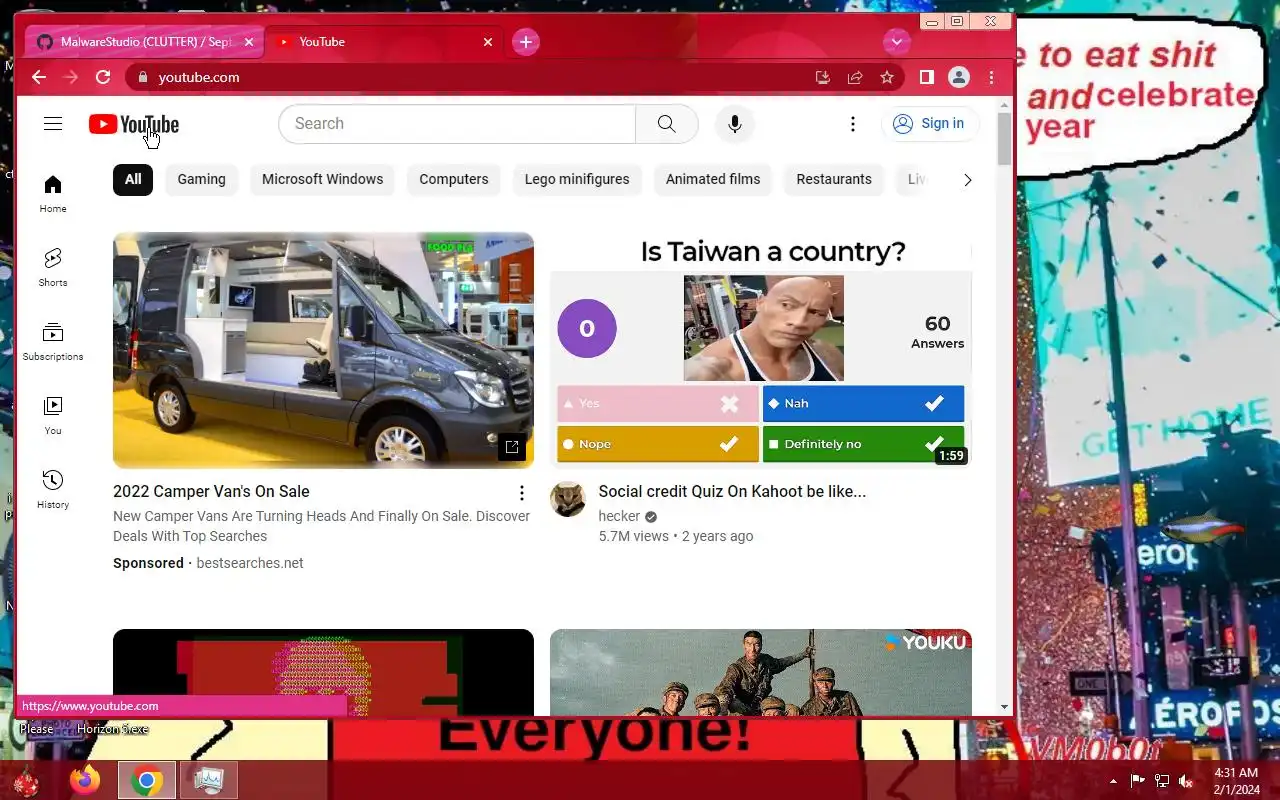
Task: Select the Microsoft Windows filter chip
Action: 322,180
